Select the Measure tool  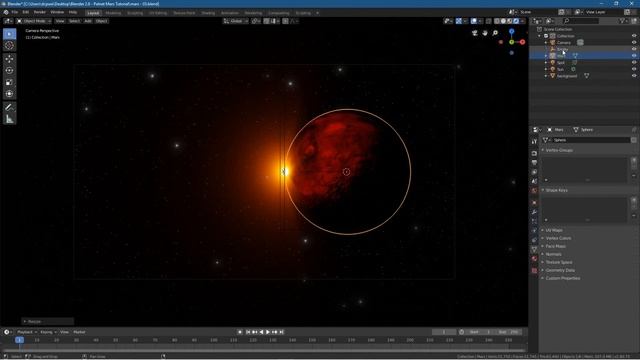pos(9,119)
